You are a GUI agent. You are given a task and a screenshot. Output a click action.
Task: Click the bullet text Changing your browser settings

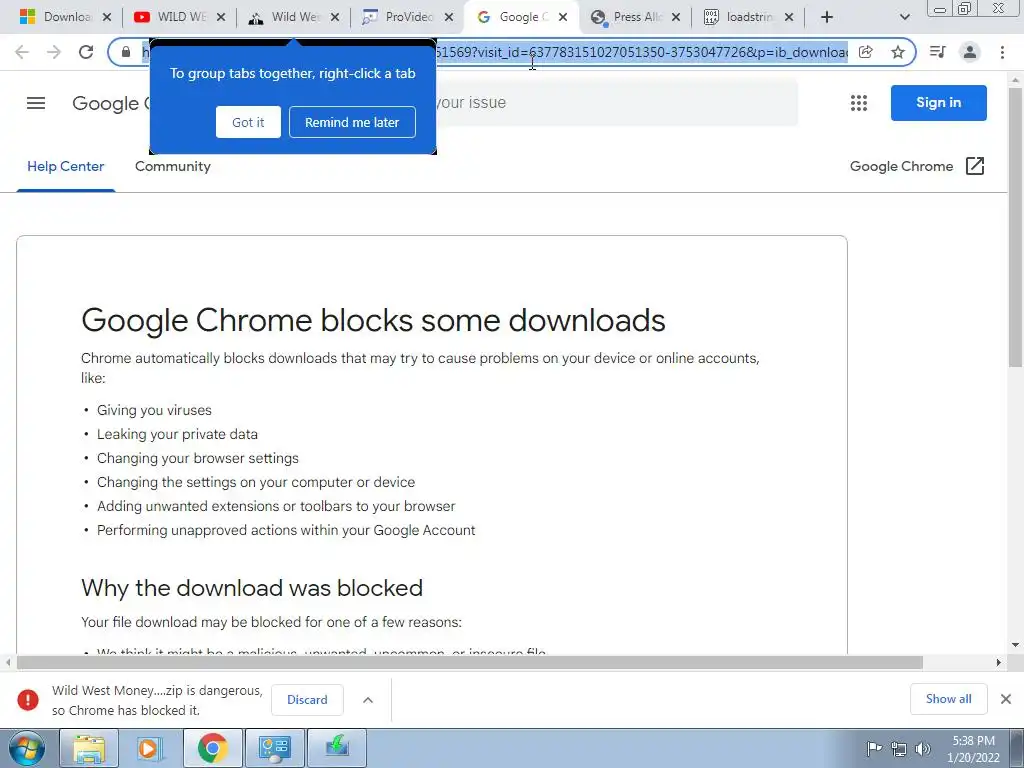(x=198, y=458)
